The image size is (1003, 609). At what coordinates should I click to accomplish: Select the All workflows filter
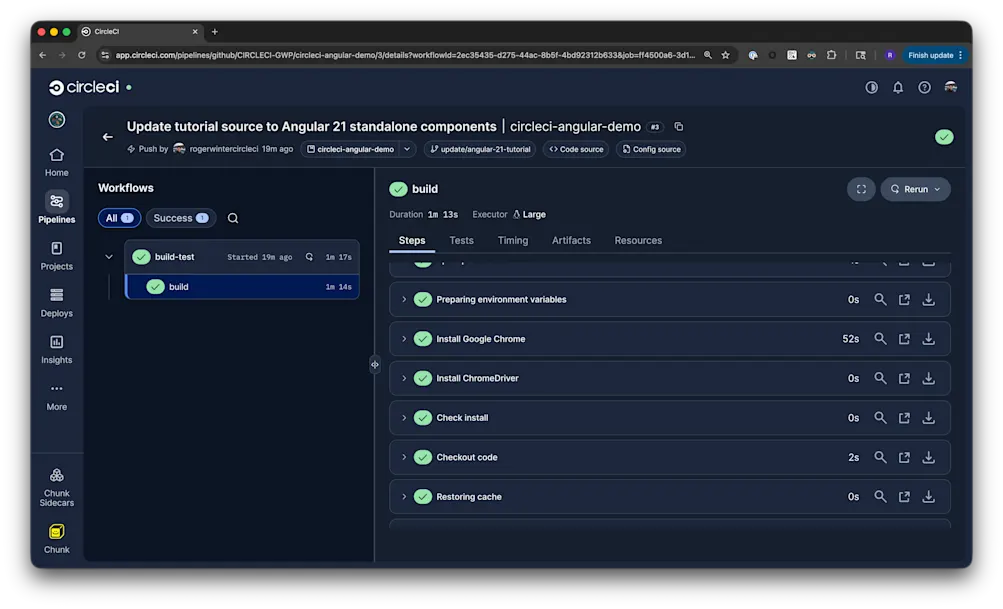coord(119,218)
